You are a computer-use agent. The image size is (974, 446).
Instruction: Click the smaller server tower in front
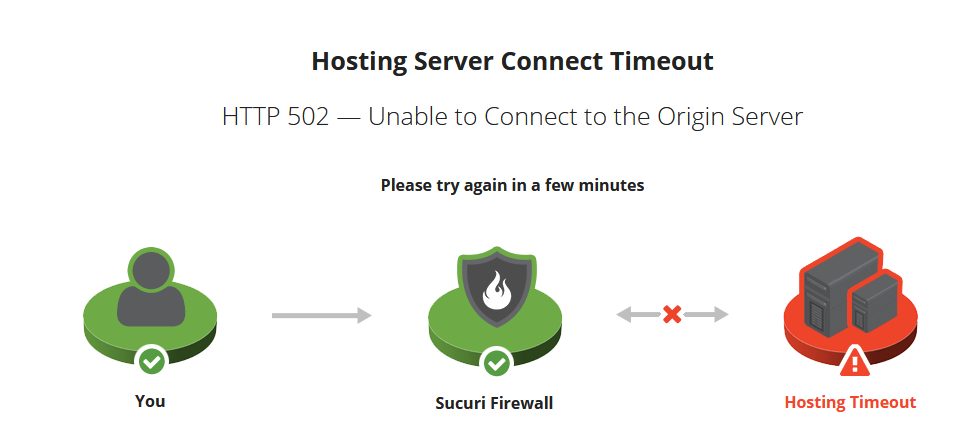point(875,302)
